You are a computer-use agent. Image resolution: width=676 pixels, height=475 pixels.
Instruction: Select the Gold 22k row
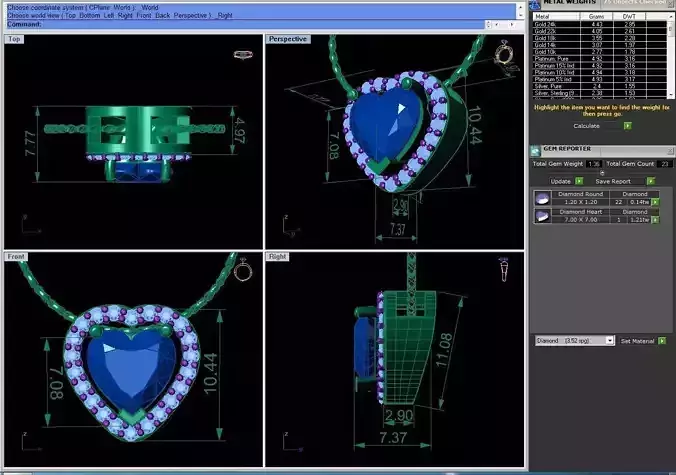pos(600,31)
